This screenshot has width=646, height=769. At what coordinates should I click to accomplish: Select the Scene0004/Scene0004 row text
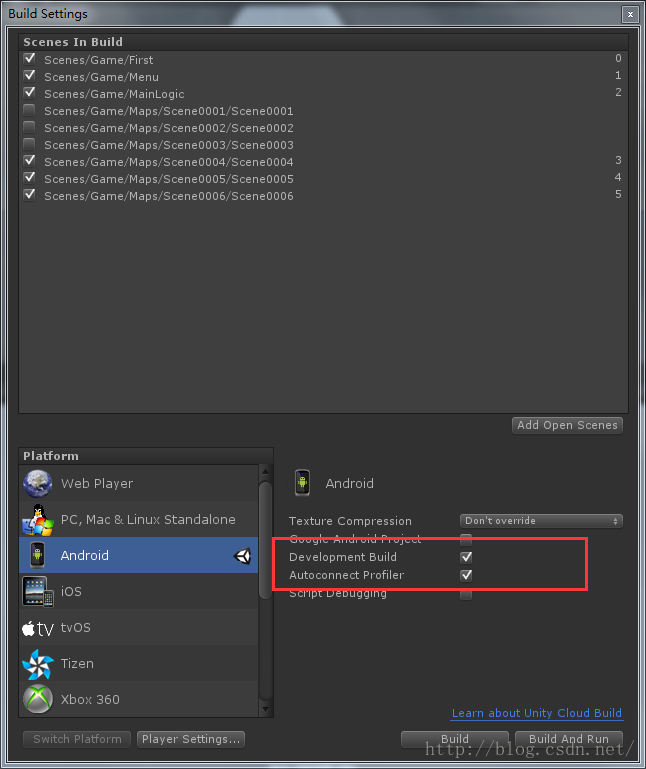pyautogui.click(x=169, y=162)
